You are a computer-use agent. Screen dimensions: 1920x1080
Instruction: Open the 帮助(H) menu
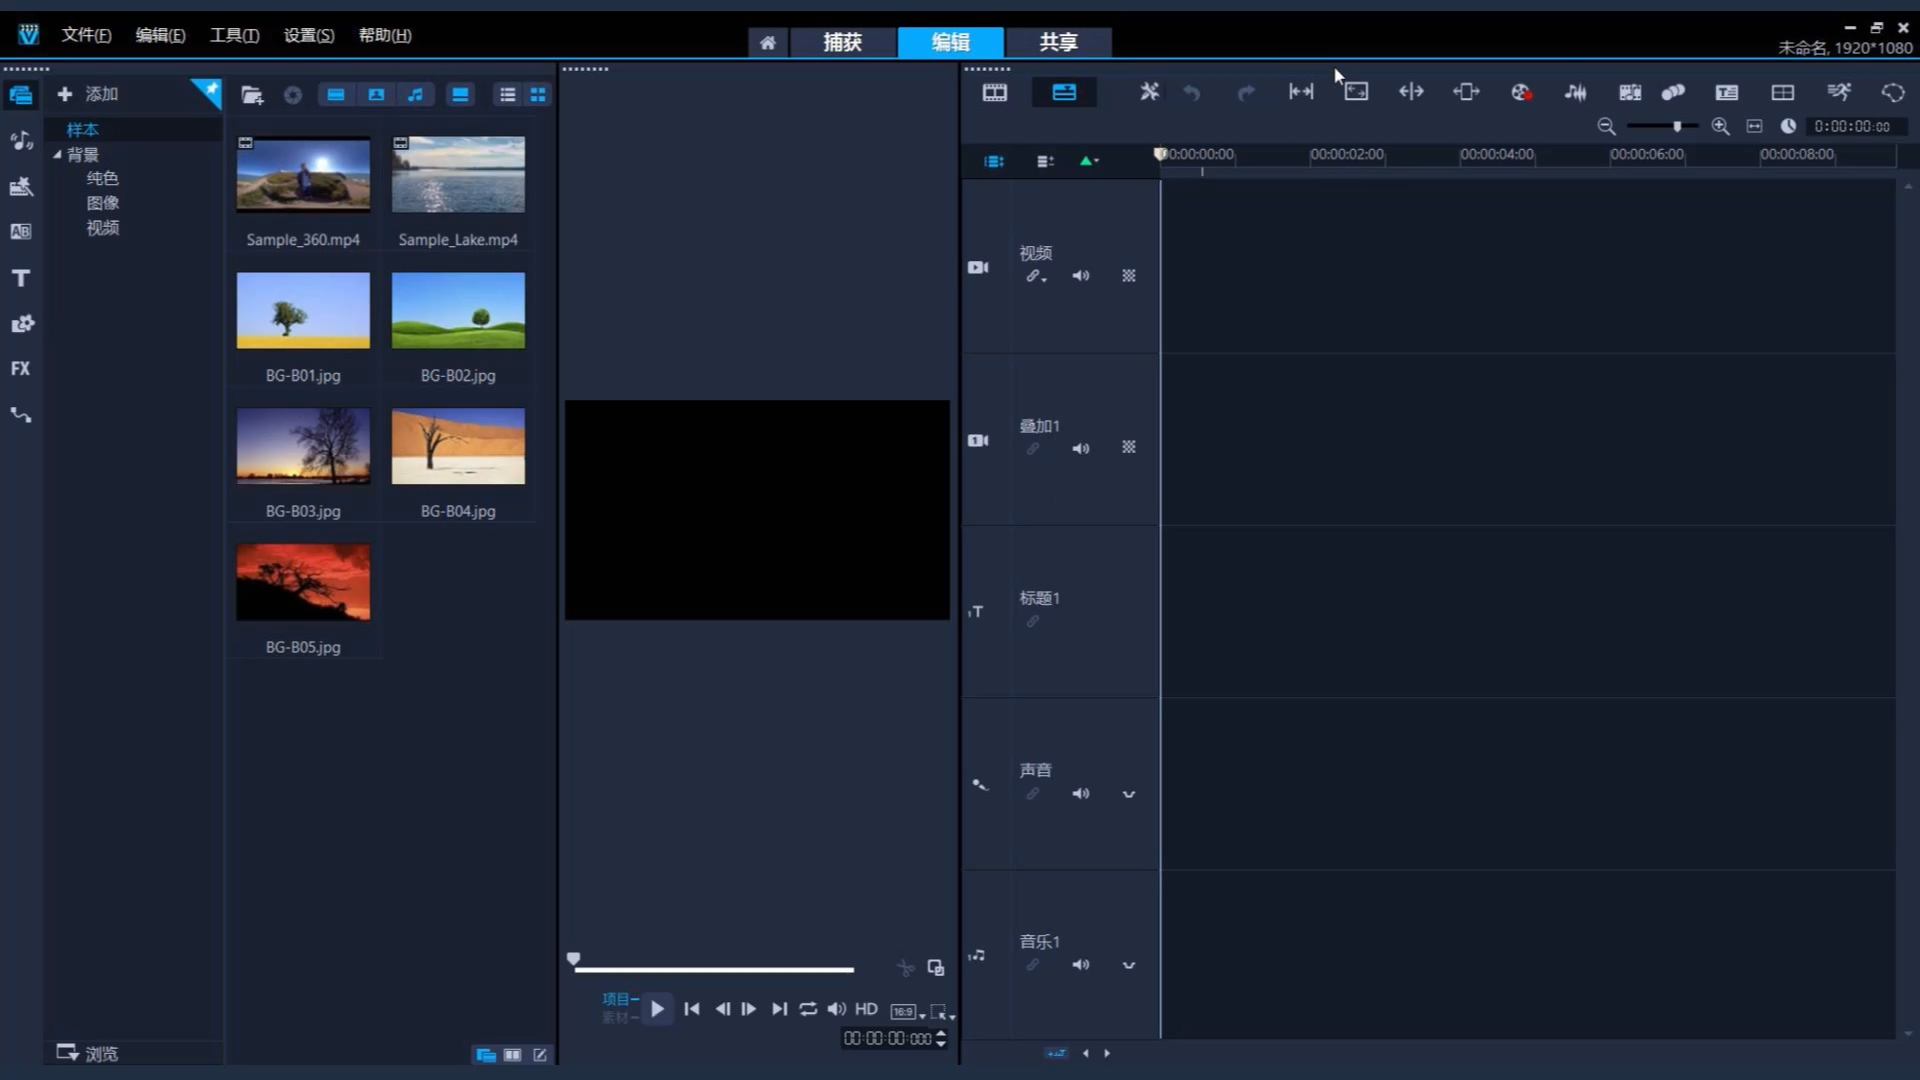point(385,35)
